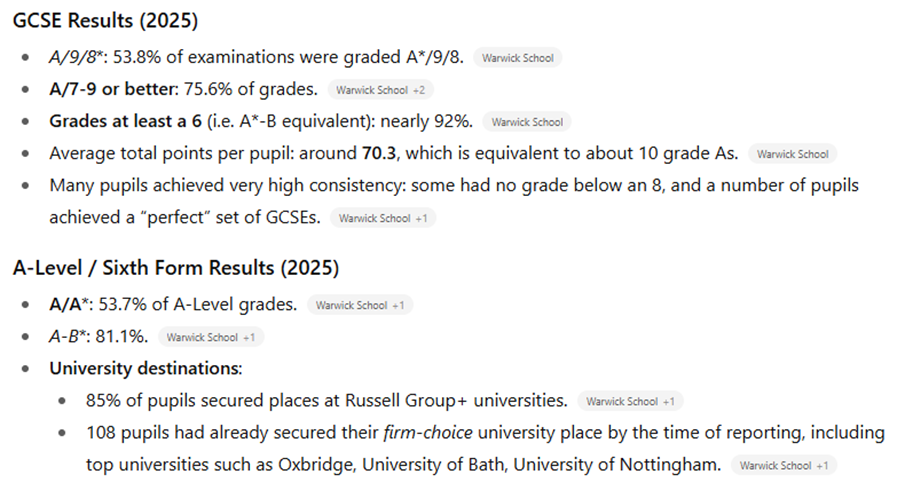Image resolution: width=905 pixels, height=490 pixels.
Task: Click the GCSE Results (2025) heading
Action: [x=104, y=21]
